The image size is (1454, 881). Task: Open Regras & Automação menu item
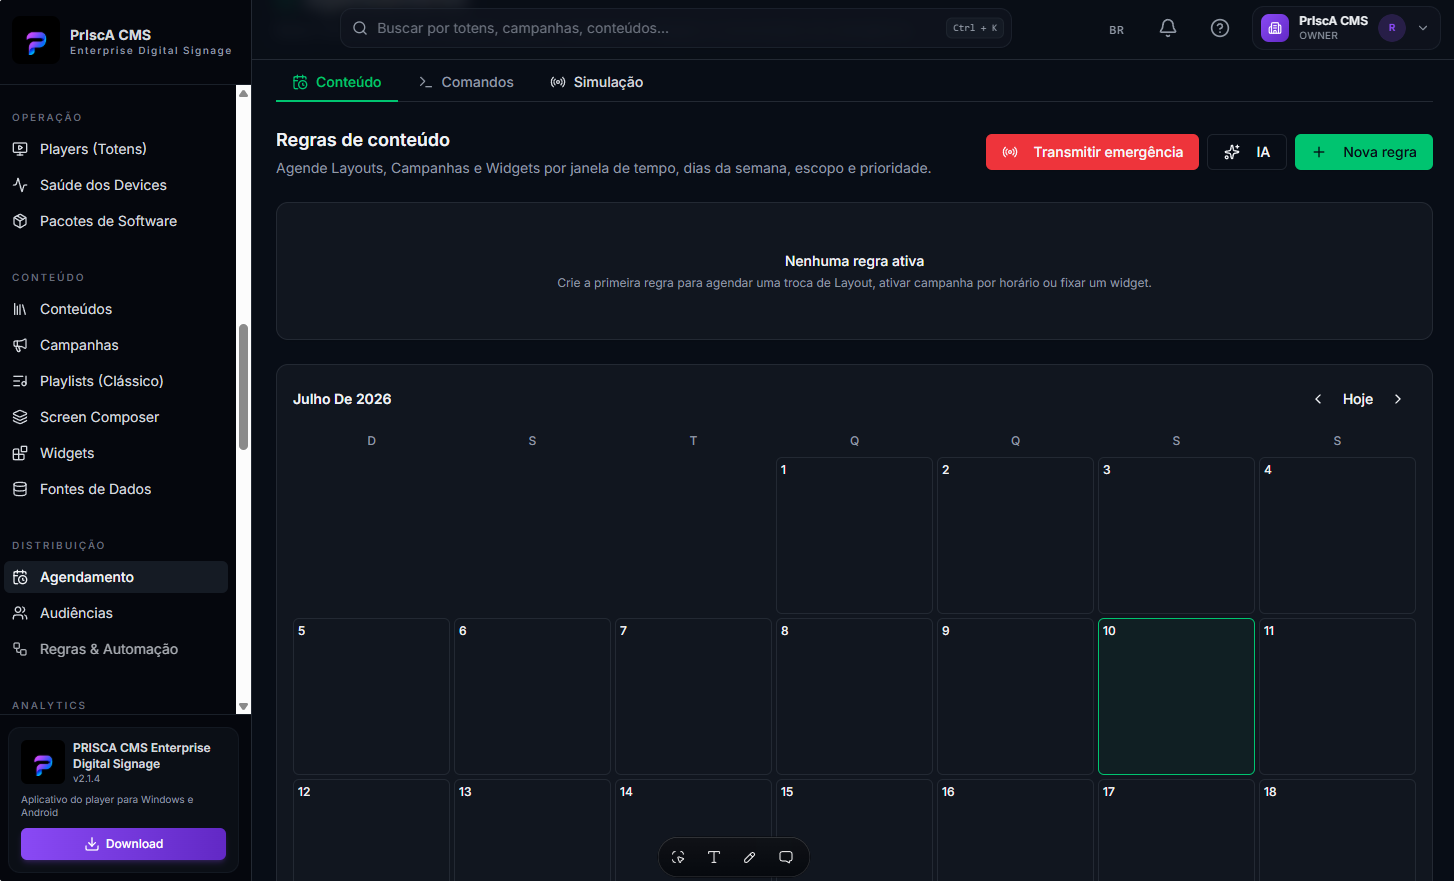116,649
